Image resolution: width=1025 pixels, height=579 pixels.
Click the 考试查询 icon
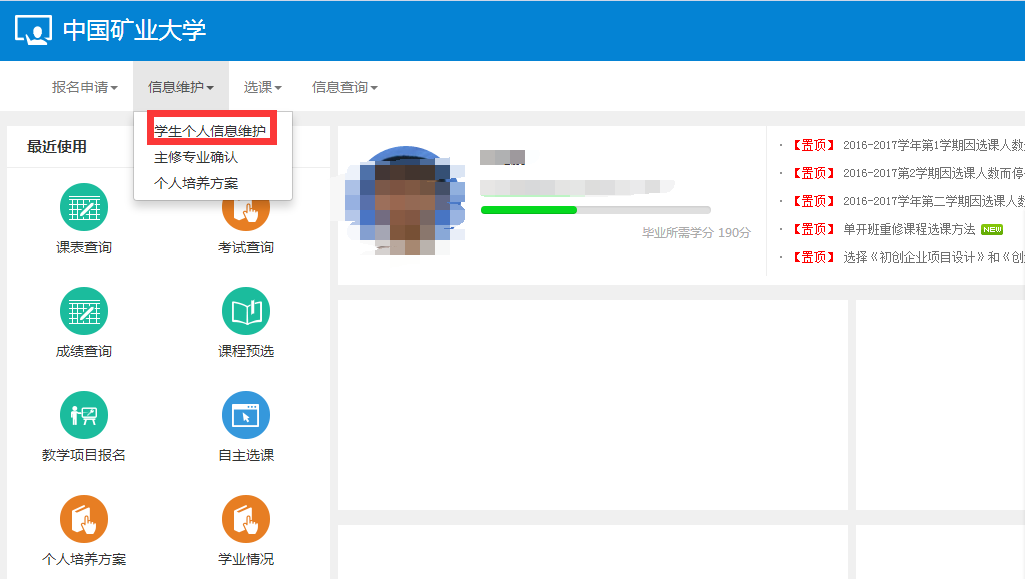coord(246,212)
